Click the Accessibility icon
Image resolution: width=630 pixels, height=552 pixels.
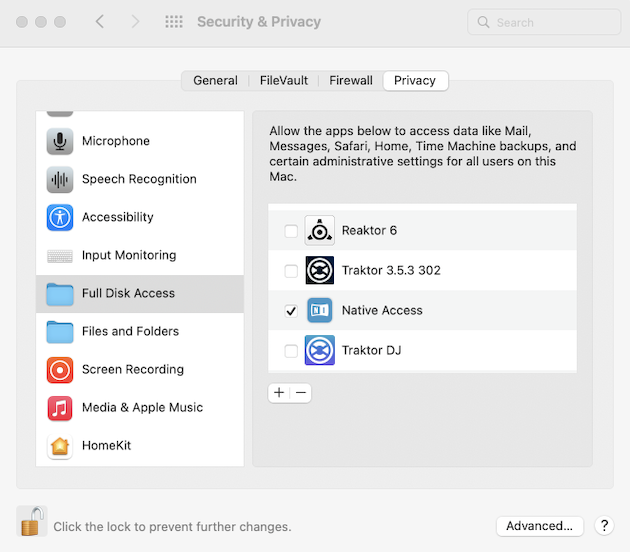60,218
